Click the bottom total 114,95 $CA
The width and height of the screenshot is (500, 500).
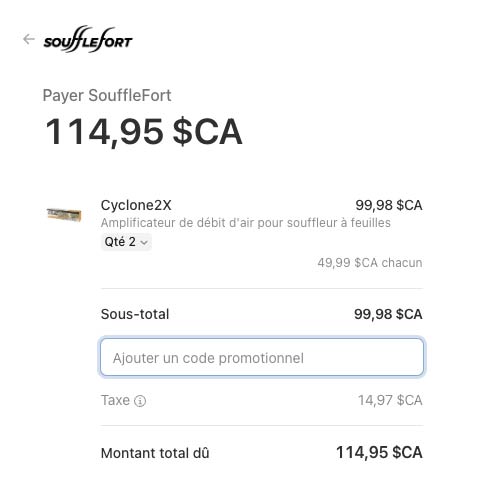click(379, 452)
